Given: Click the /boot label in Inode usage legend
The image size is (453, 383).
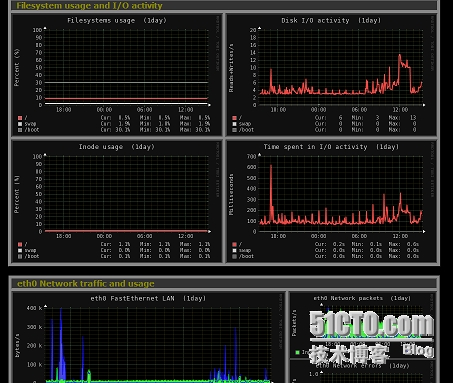Looking at the screenshot, I should tap(32, 256).
